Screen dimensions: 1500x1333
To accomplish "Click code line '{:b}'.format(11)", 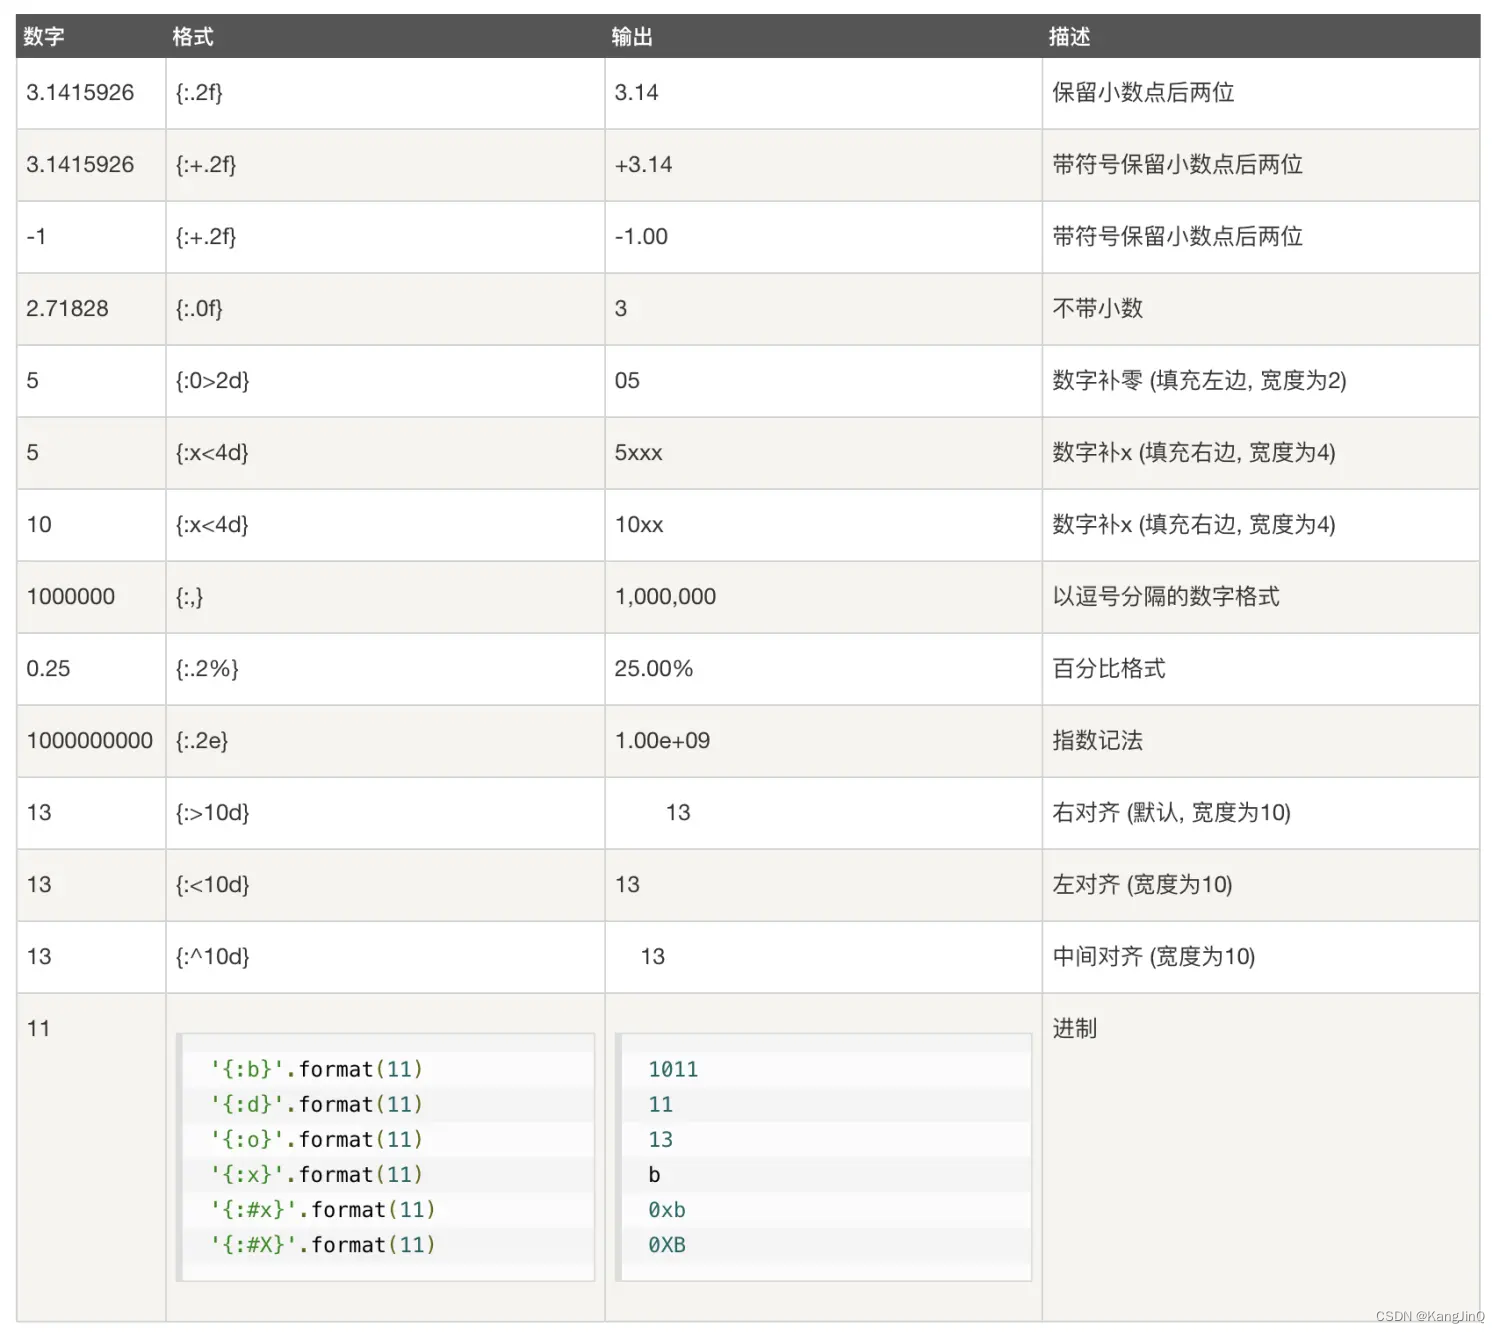I will coord(317,1070).
